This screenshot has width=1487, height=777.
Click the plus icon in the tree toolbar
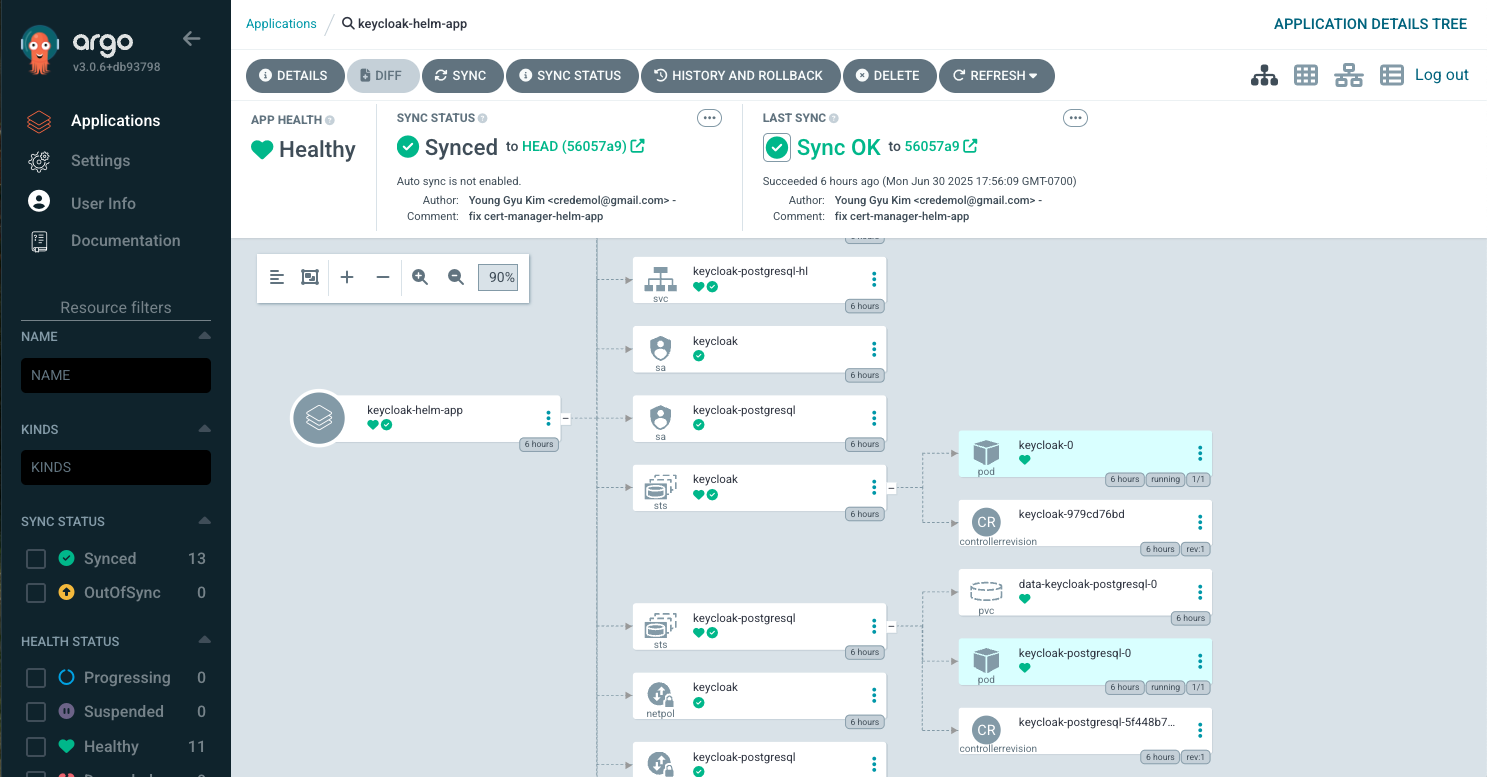(x=347, y=277)
